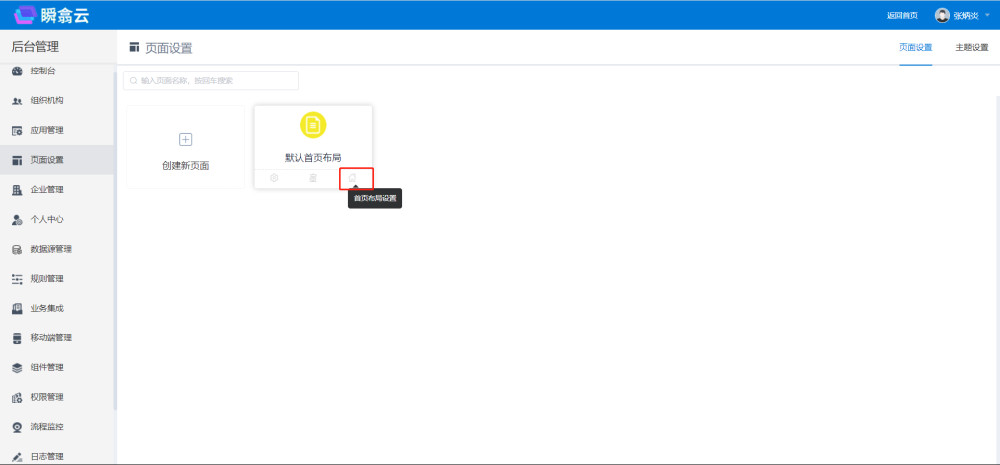The height and width of the screenshot is (465, 1000).
Task: Click the plus icon to create new page
Action: tap(185, 139)
